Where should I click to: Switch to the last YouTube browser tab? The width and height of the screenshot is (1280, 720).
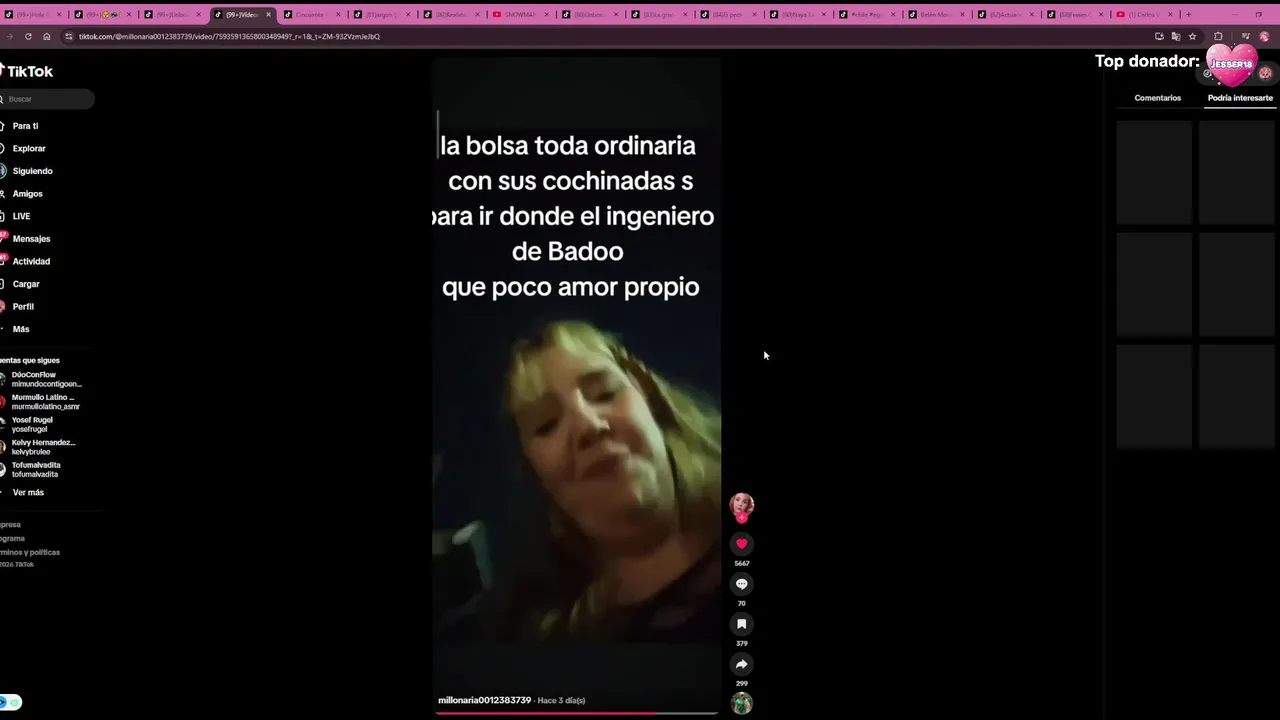[x=1142, y=14]
